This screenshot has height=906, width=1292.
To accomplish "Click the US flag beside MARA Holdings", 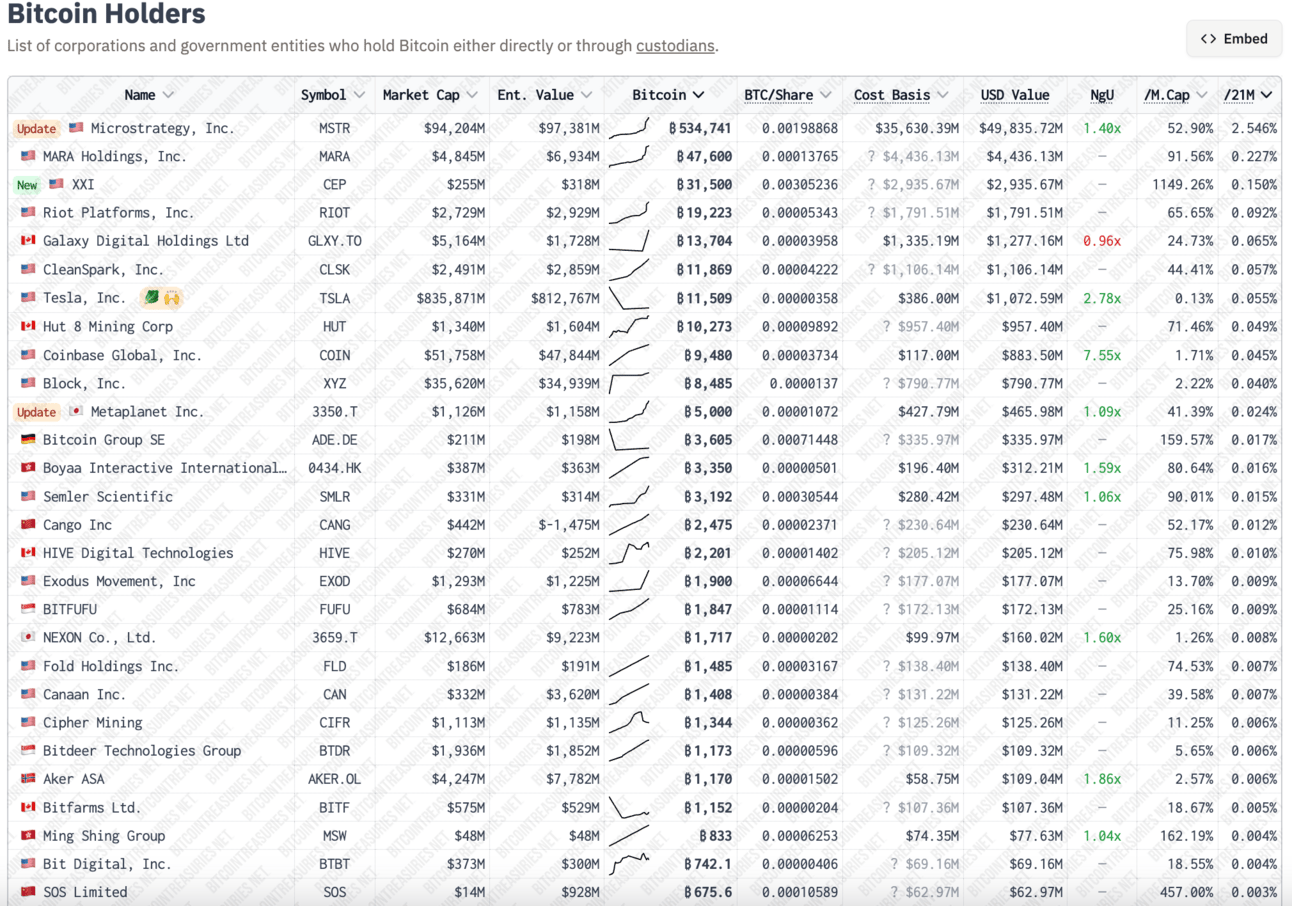I will (28, 156).
